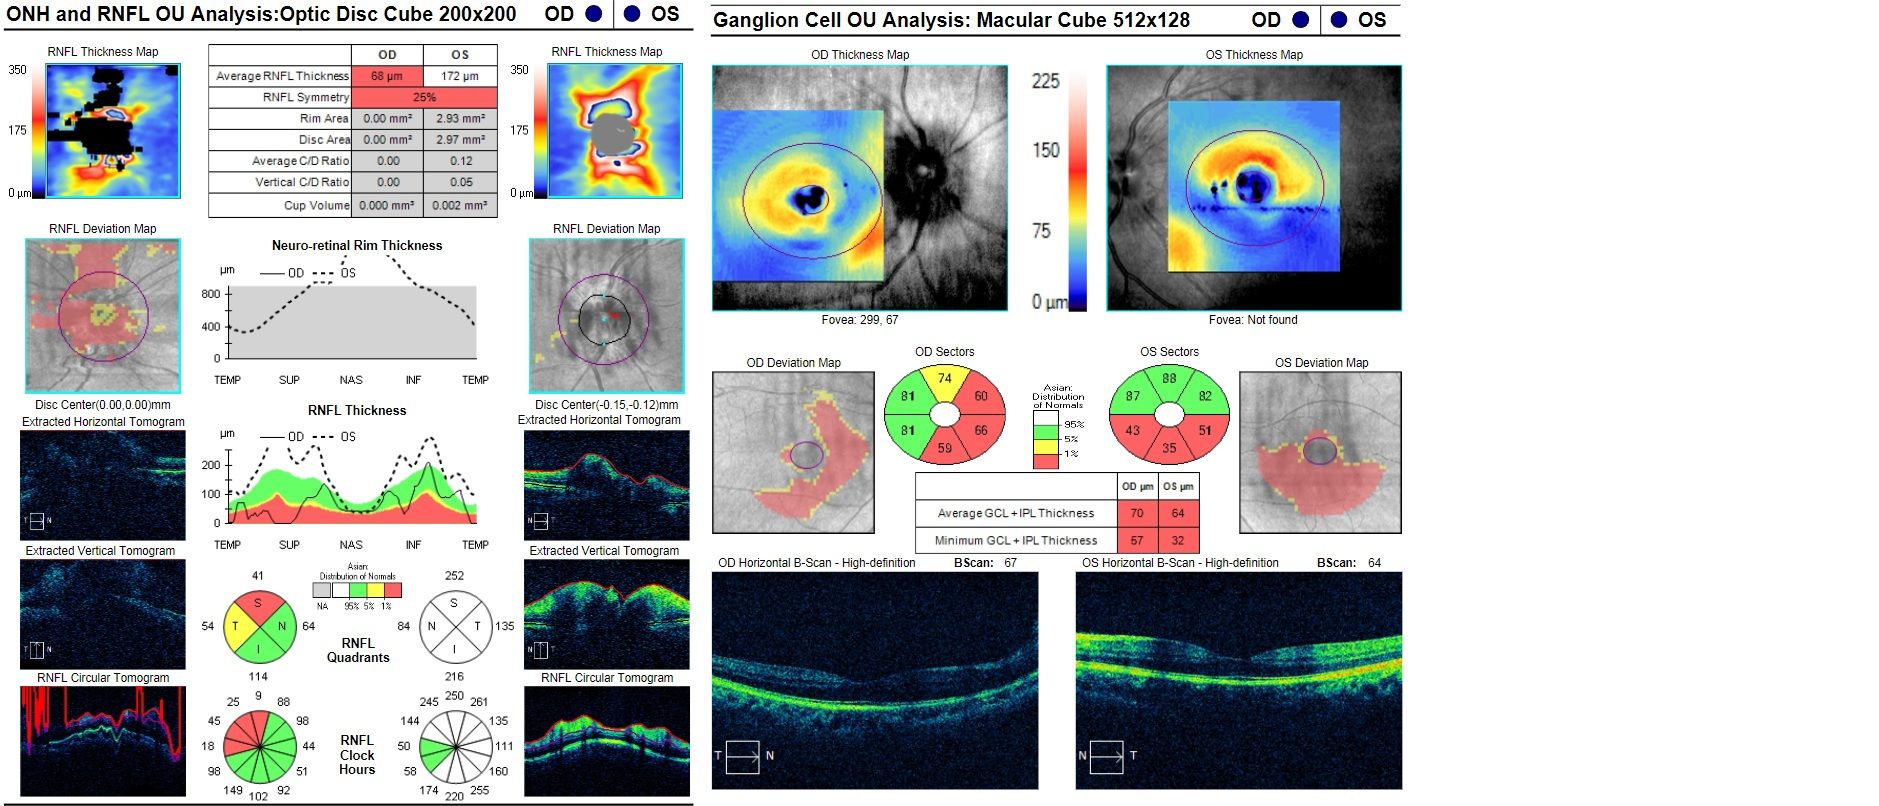1879x806 pixels.
Task: Click the red 1% swatch in Sectors legend
Action: (1045, 460)
